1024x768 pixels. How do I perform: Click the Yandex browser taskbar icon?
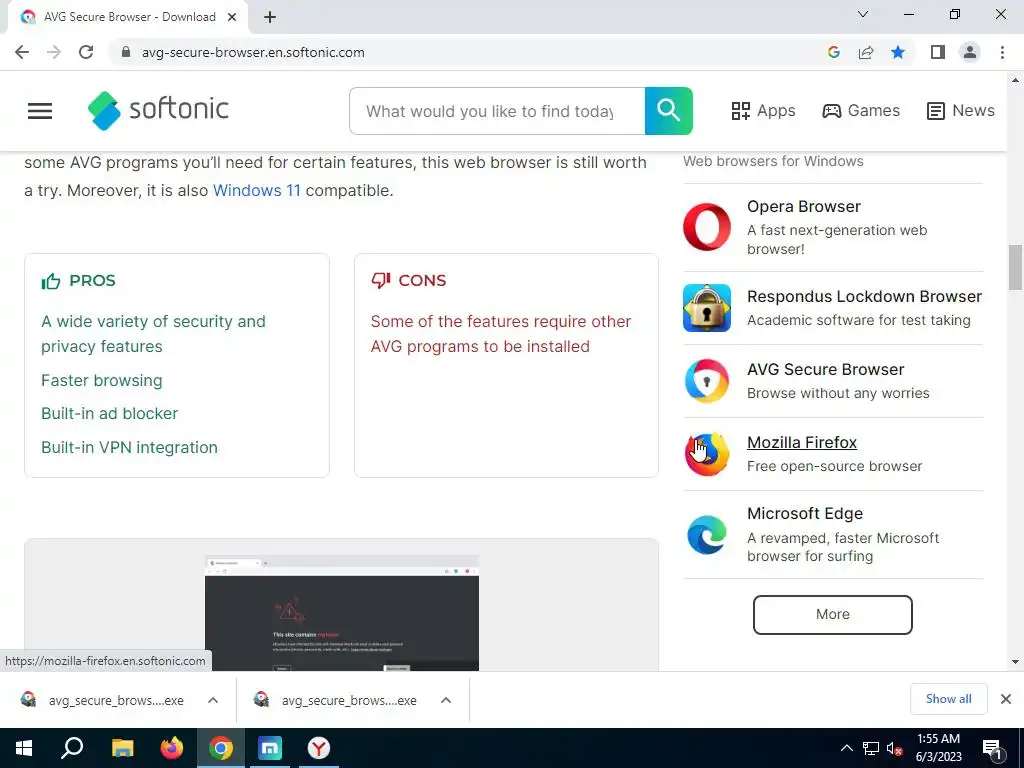coord(319,748)
